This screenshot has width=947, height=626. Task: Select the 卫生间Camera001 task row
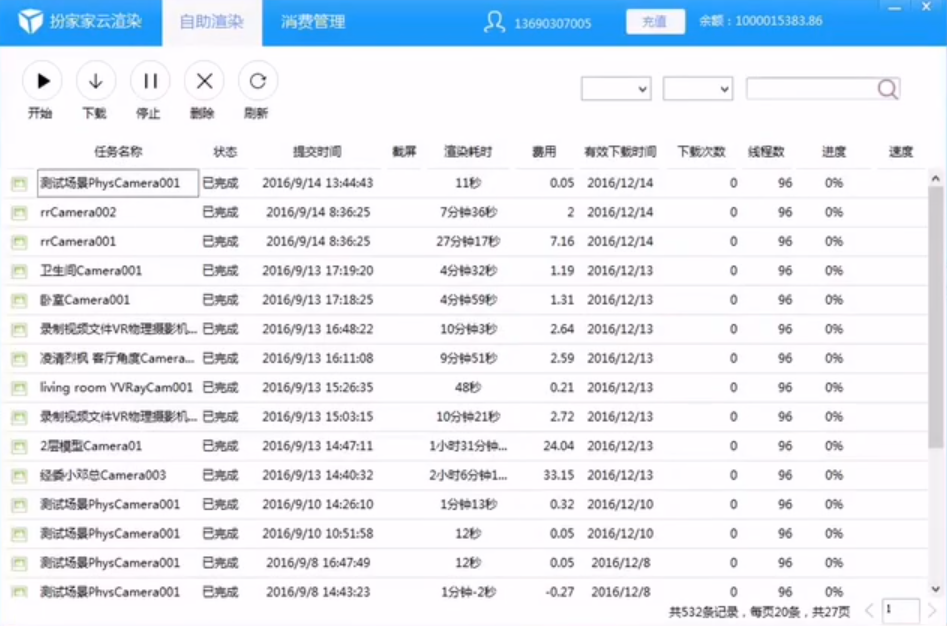tap(118, 270)
